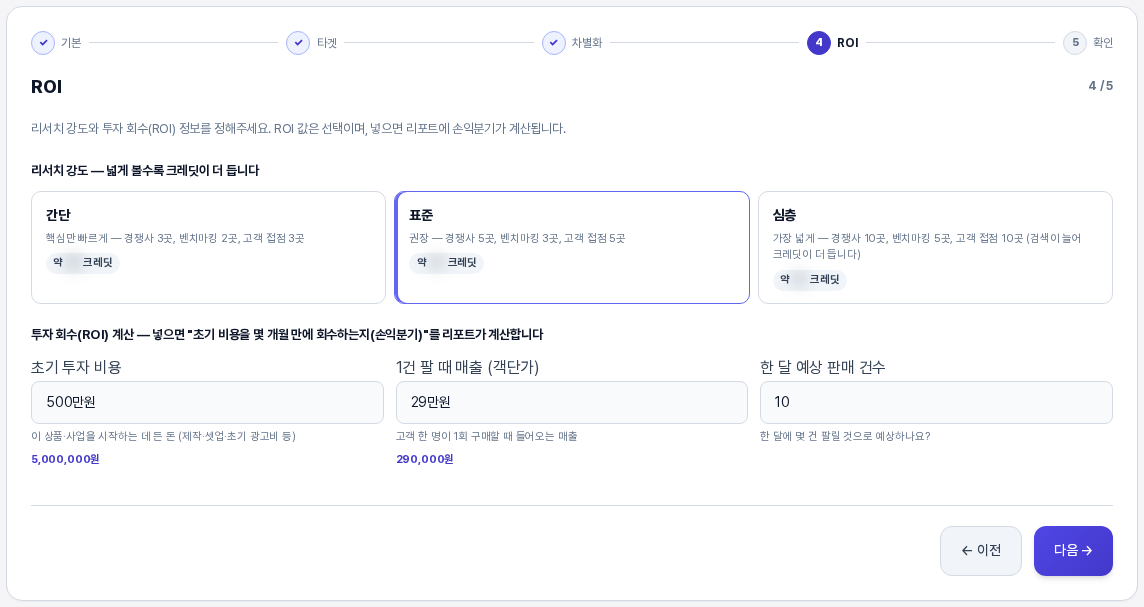Click the 권장 description in 표준 card
The height and width of the screenshot is (607, 1144).
coord(517,239)
